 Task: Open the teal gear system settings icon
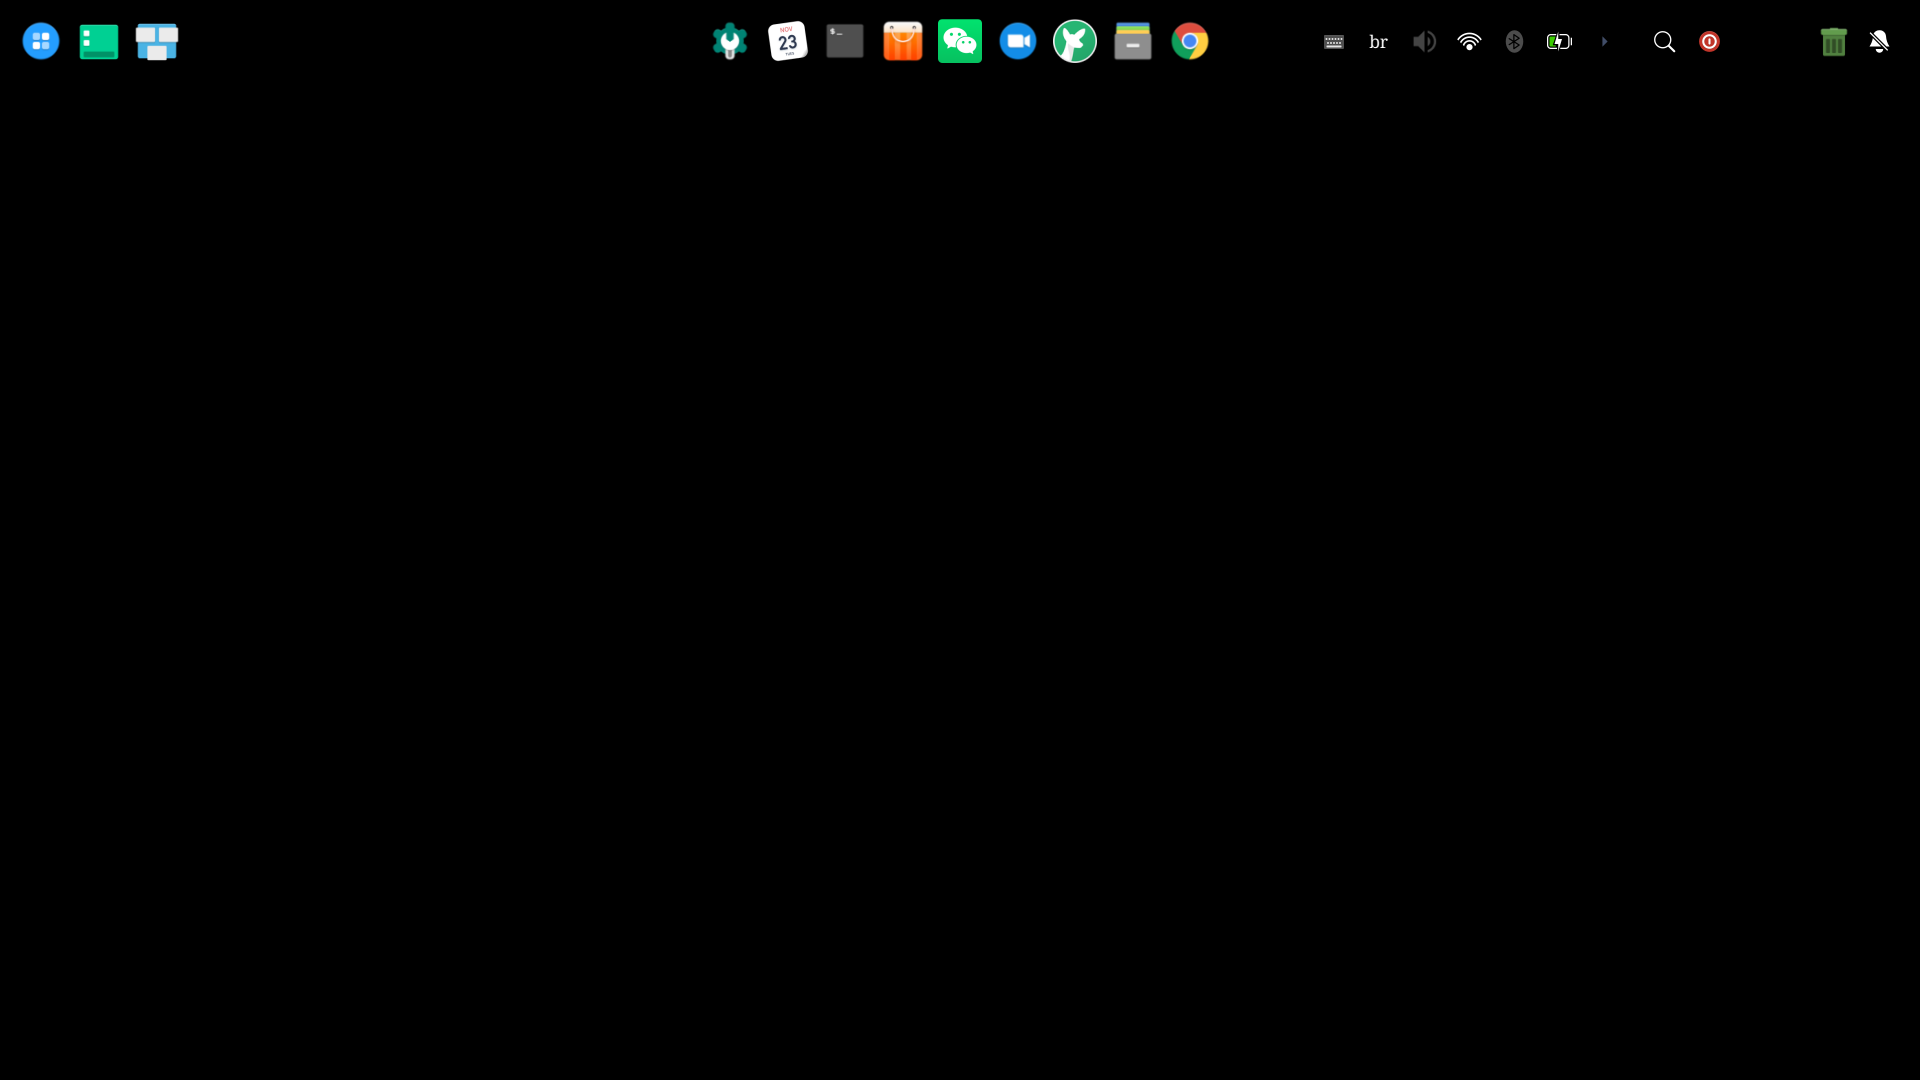[x=730, y=41]
